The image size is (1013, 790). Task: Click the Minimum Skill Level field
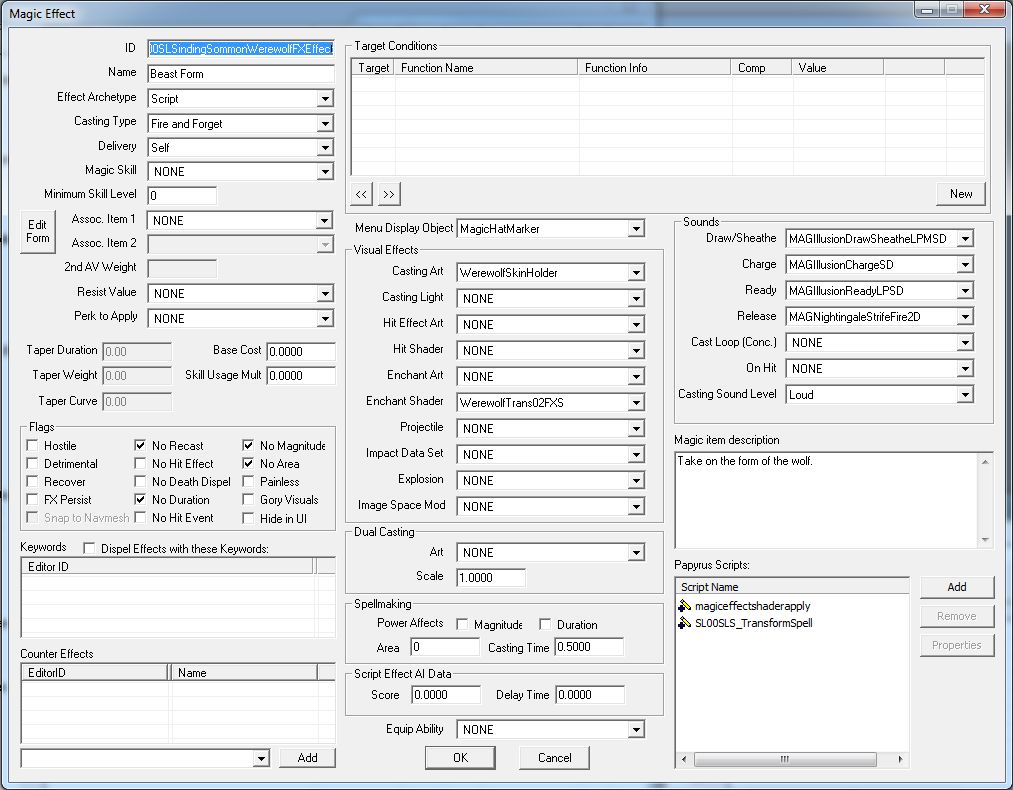tap(182, 196)
